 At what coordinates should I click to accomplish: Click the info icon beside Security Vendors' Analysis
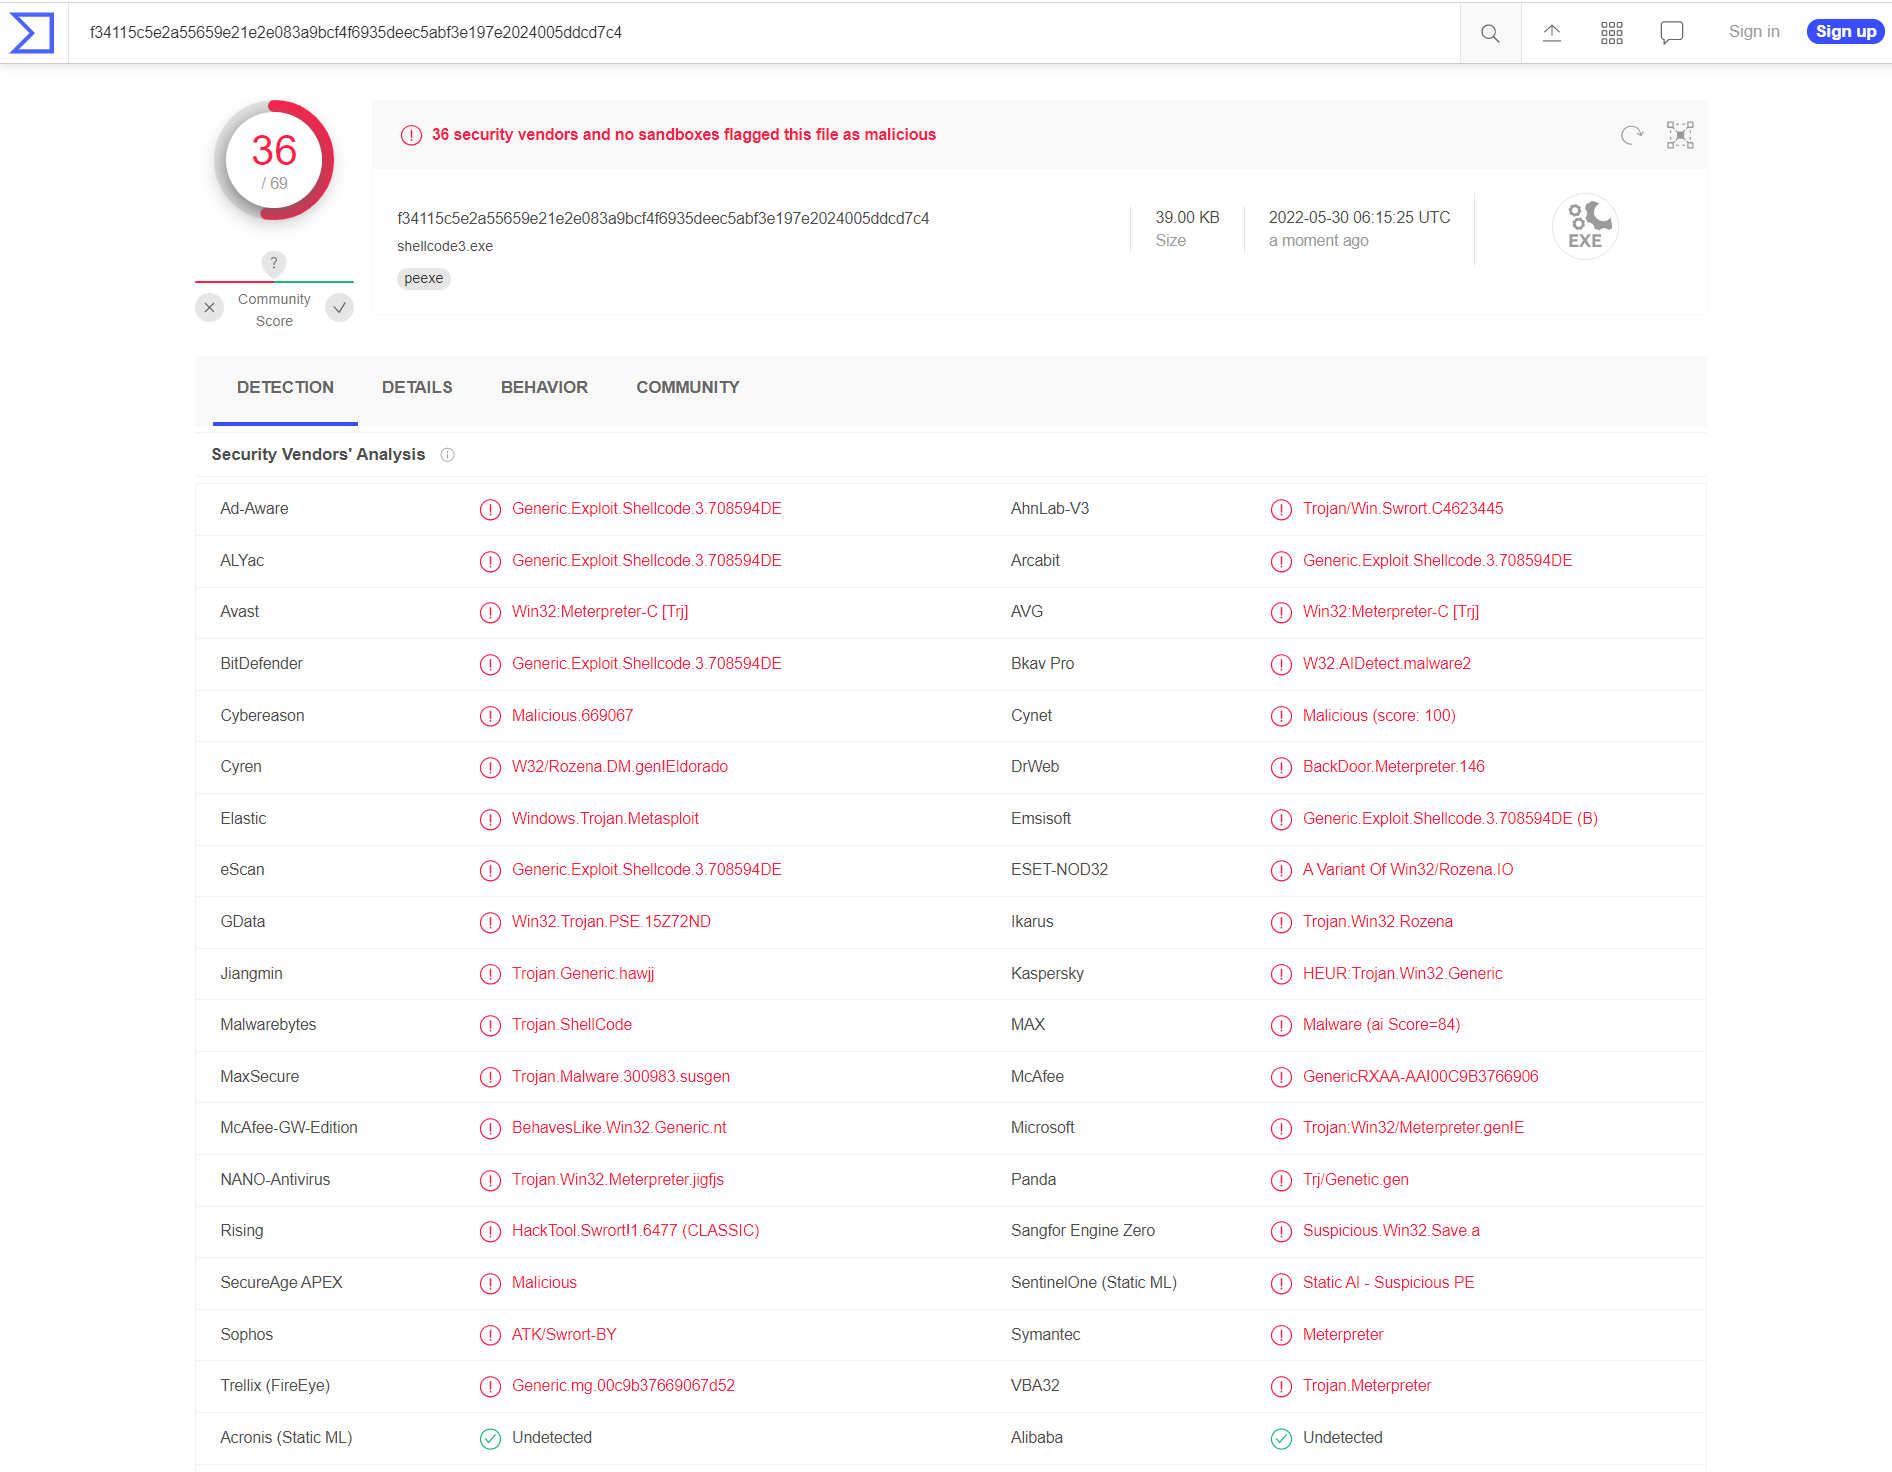[x=447, y=455]
